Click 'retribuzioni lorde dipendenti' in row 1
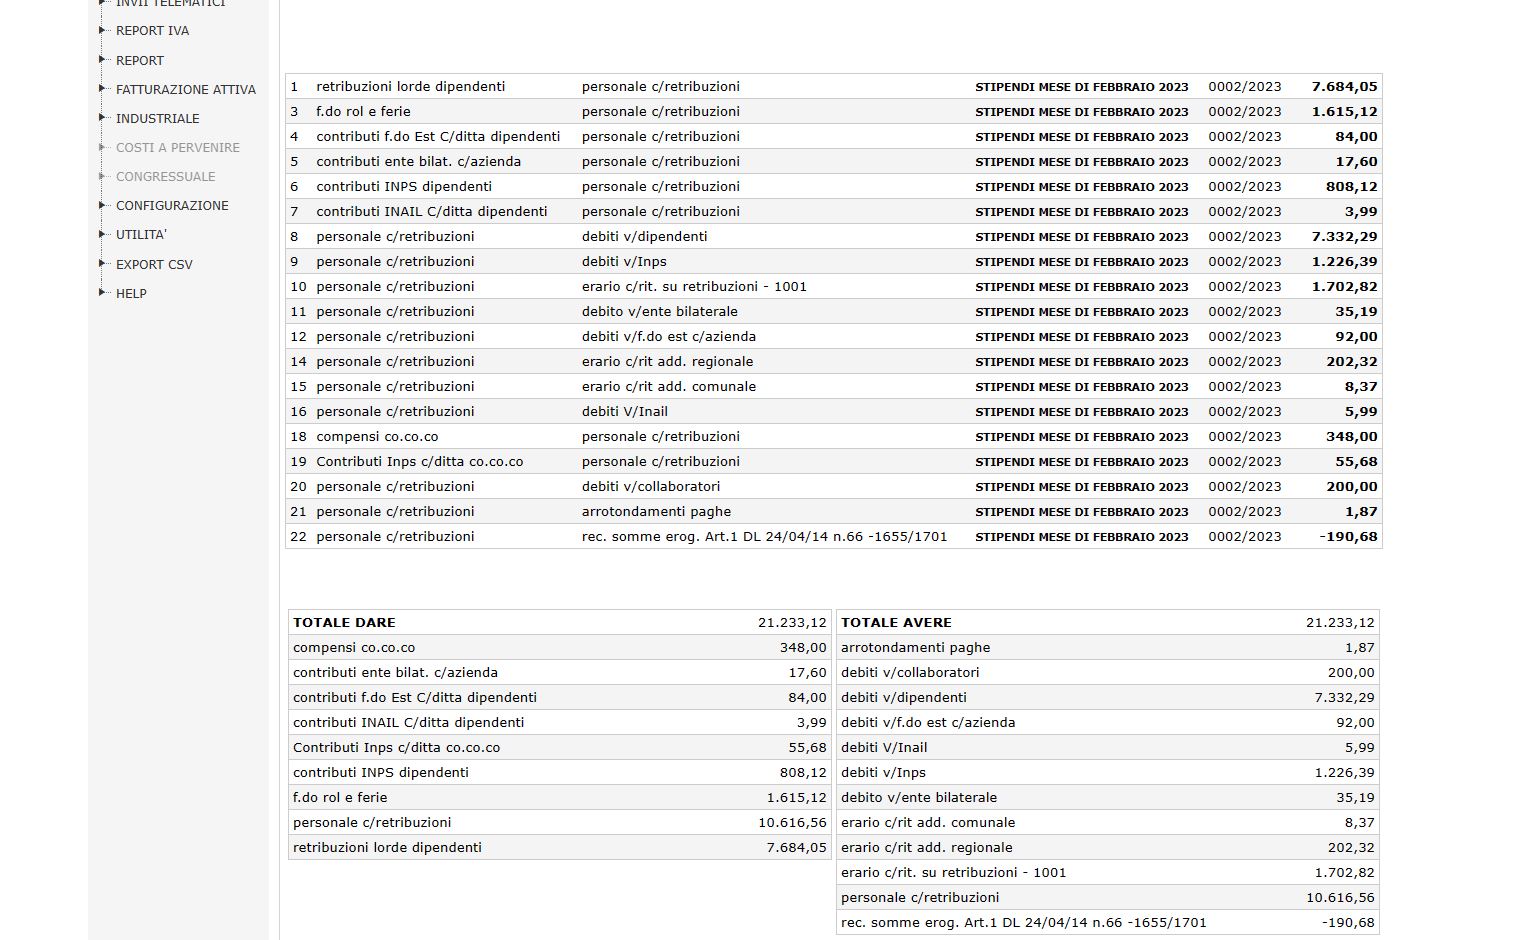Screen dimensions: 1536x940 [411, 86]
